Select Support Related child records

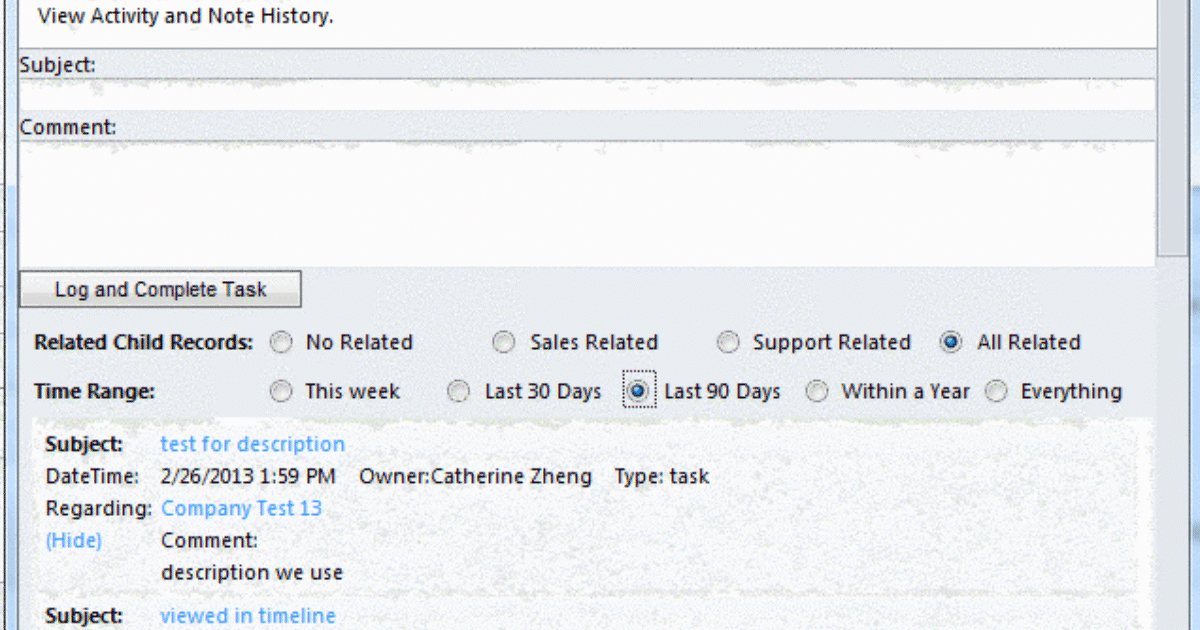pyautogui.click(x=729, y=342)
